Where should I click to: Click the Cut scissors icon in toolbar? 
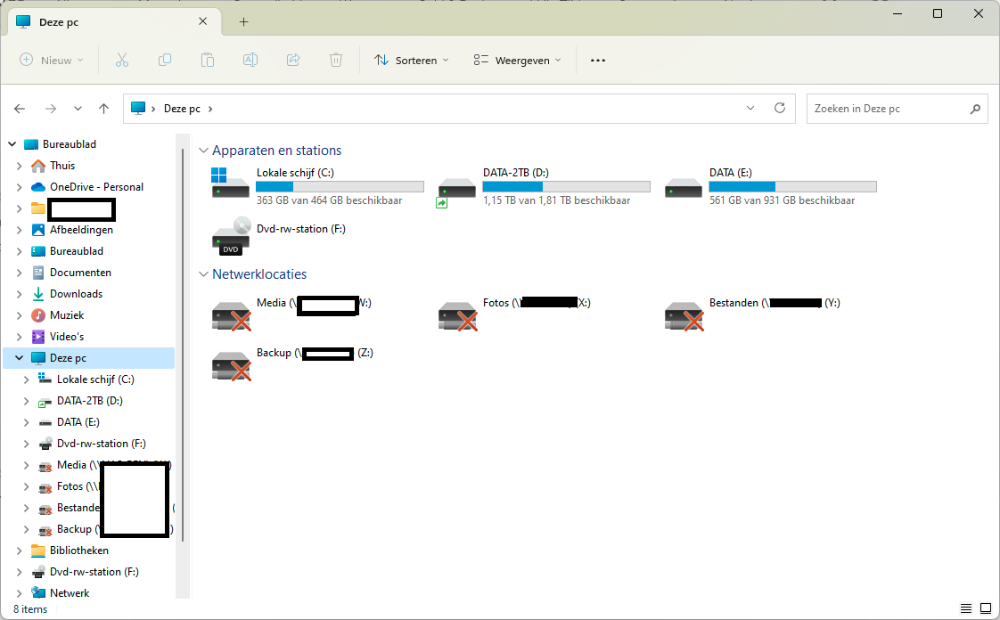[x=122, y=60]
